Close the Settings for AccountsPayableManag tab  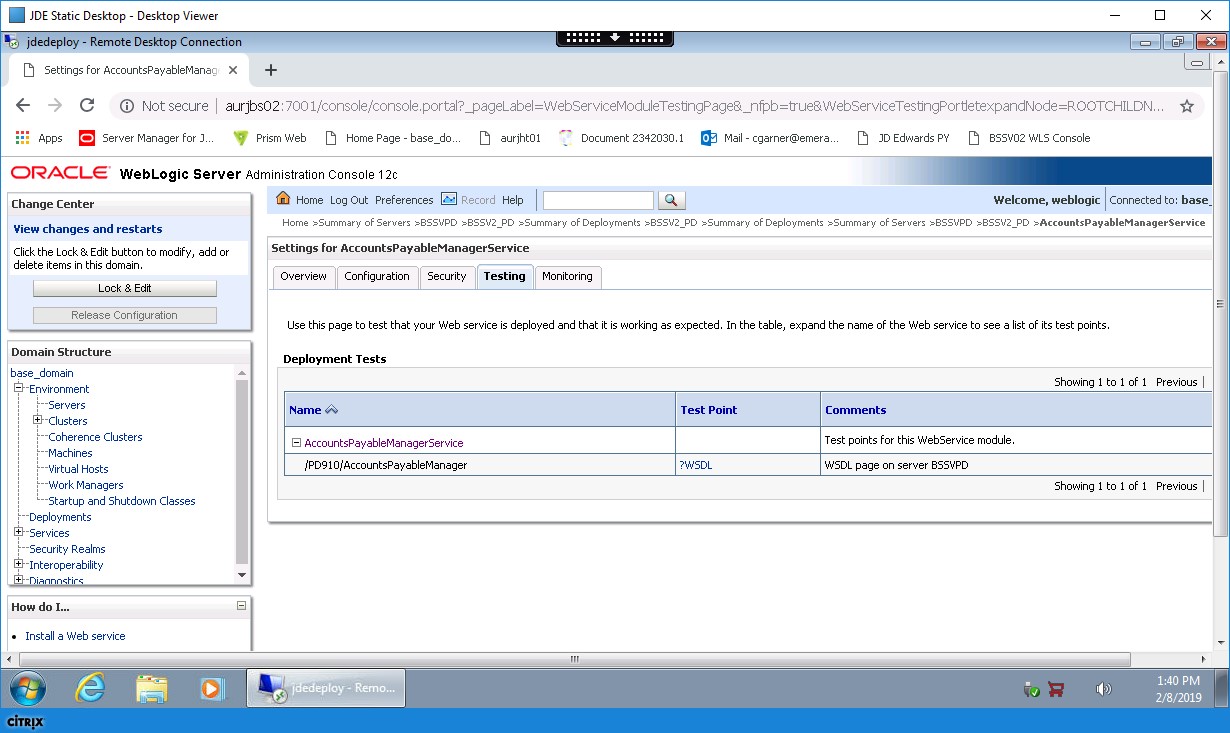[234, 70]
